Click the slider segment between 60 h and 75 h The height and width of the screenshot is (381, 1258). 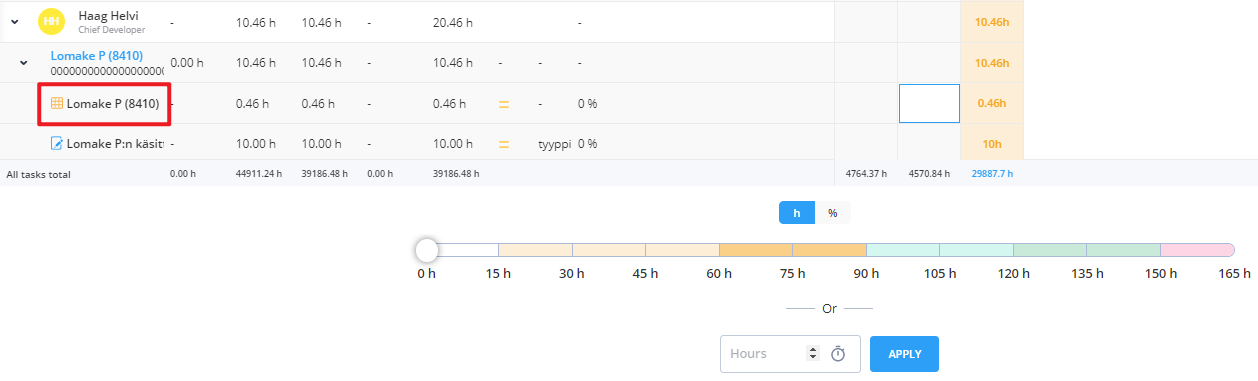[x=756, y=249]
